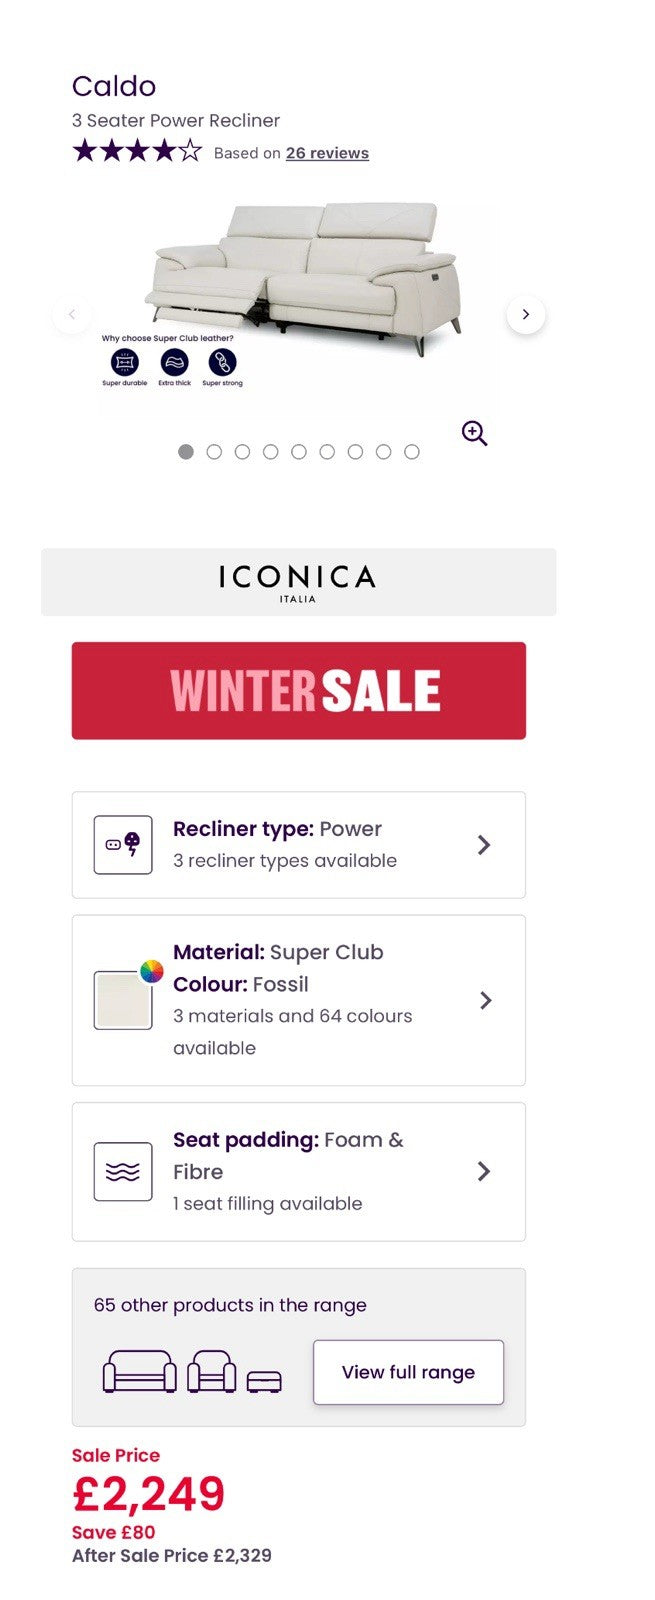Go to next sofa image arrow
The width and height of the screenshot is (655, 1600).
pyautogui.click(x=526, y=314)
